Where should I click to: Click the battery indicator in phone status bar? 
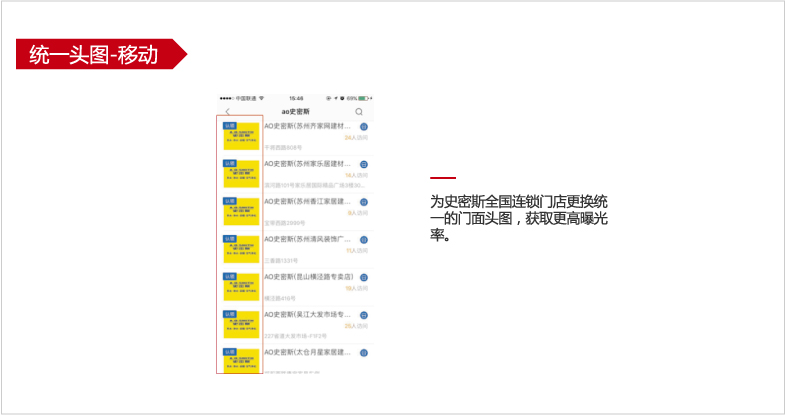367,98
